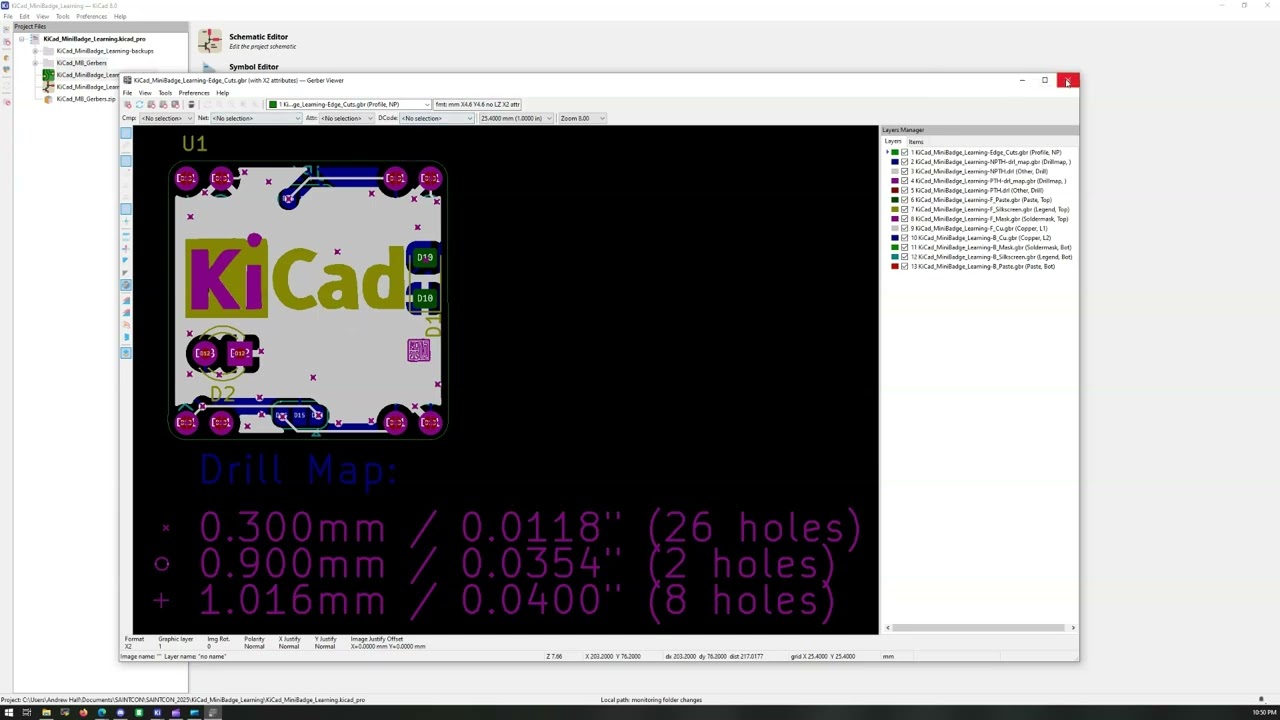This screenshot has height=720, width=1280.
Task: Click the teal swatch for layer 12 B_Silkscreen
Action: [x=895, y=257]
